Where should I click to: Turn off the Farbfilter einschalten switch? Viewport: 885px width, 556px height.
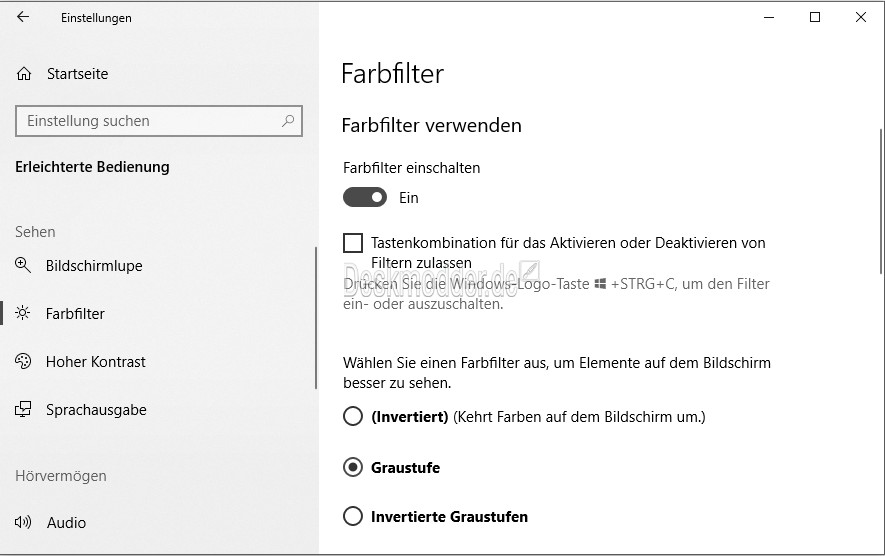tap(365, 197)
